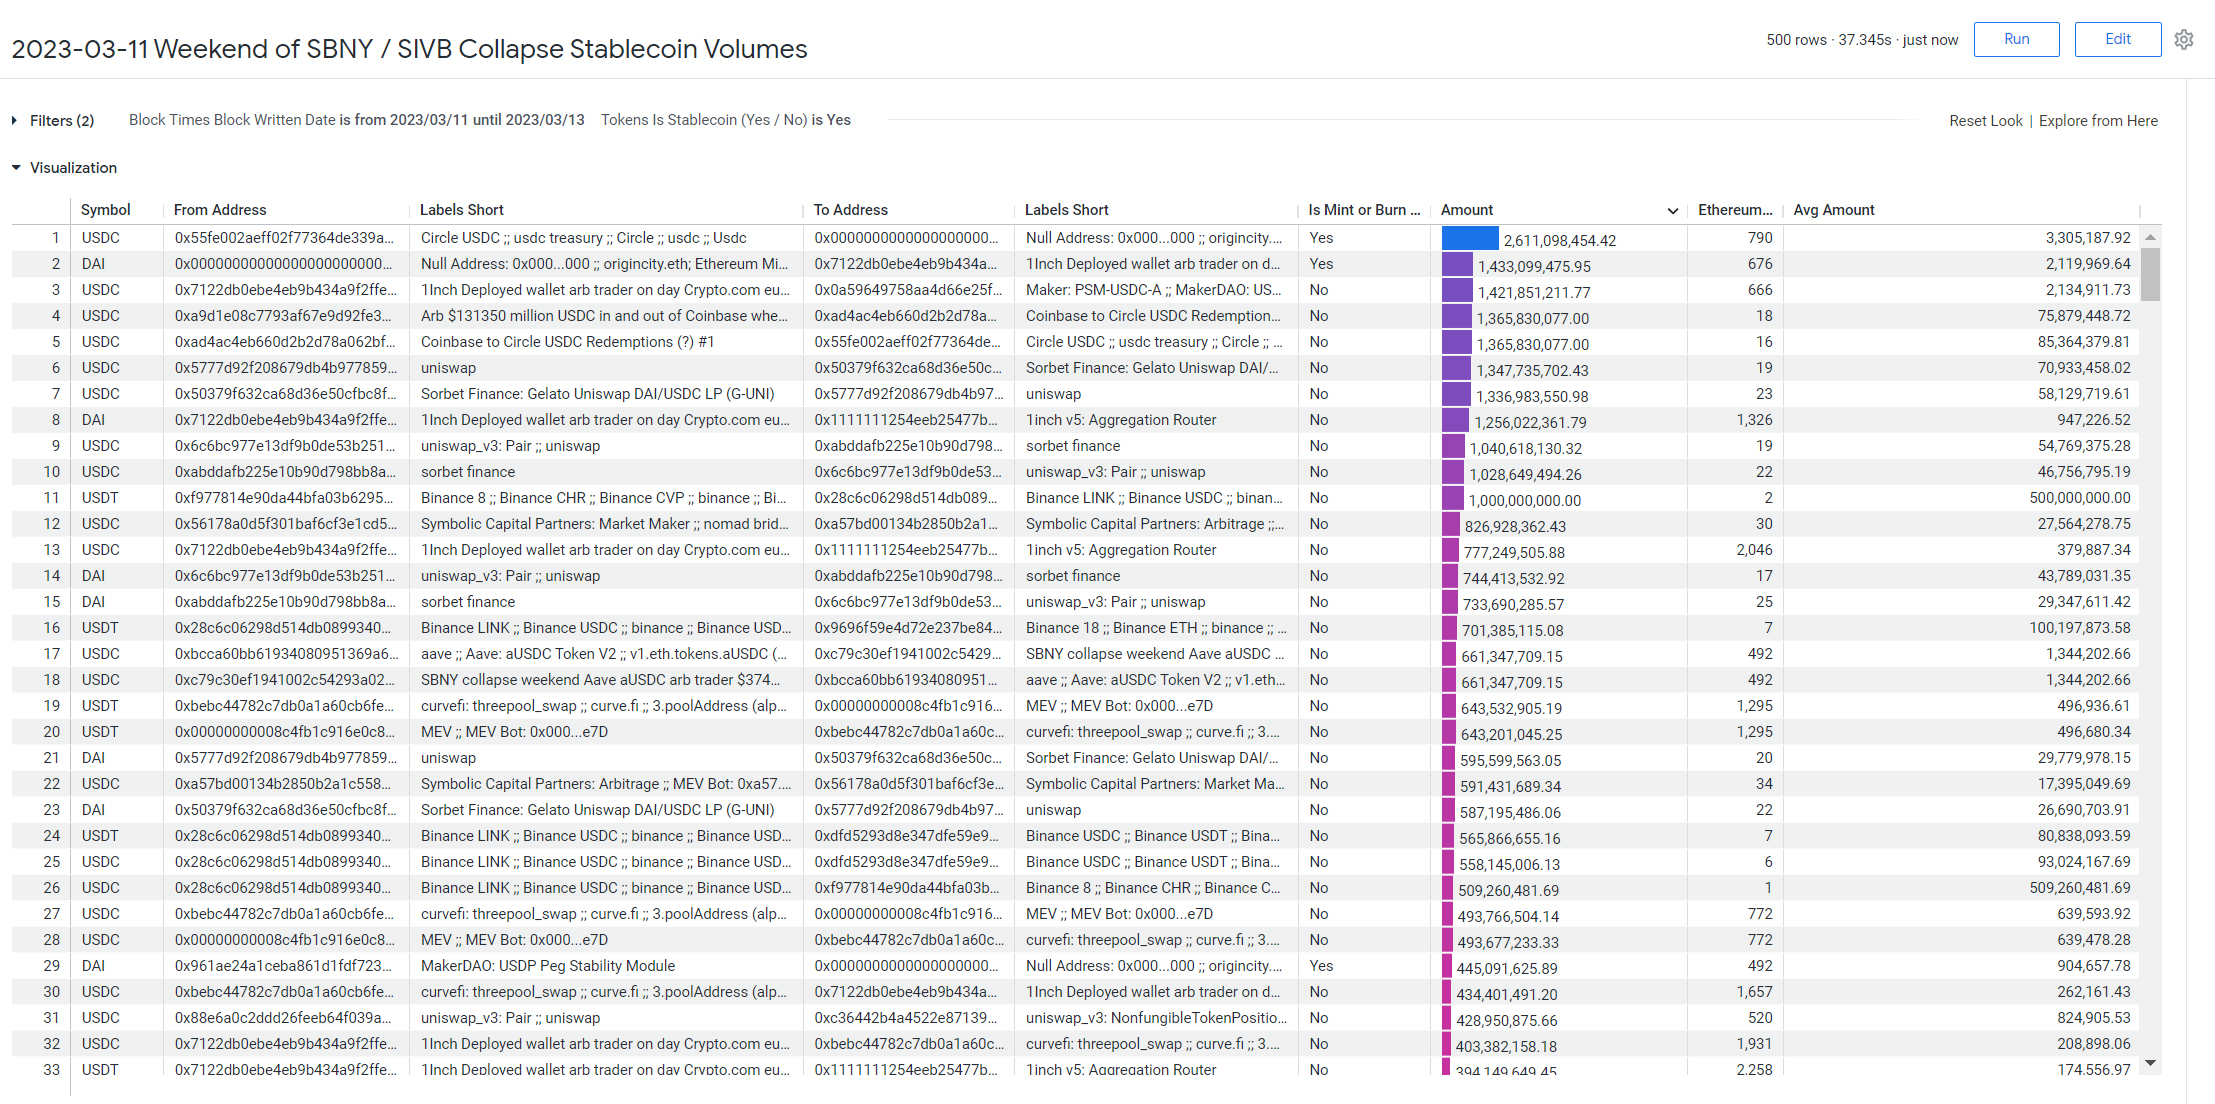Click the Reset Look link
This screenshot has width=2215, height=1104.
tap(1985, 120)
